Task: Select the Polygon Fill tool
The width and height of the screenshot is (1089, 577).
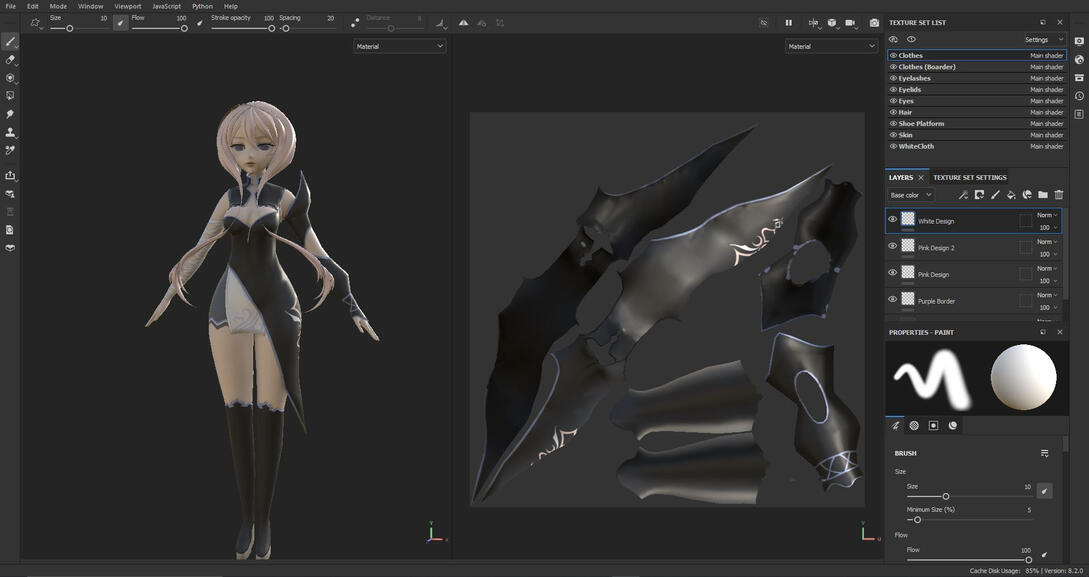Action: pyautogui.click(x=10, y=96)
